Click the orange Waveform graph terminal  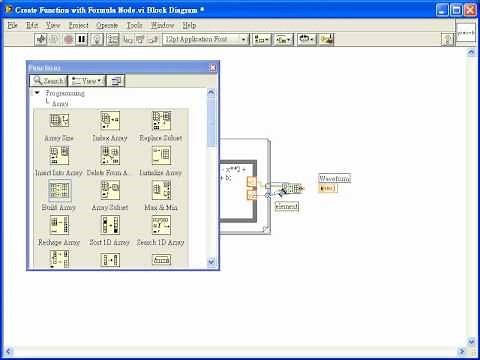[x=327, y=188]
